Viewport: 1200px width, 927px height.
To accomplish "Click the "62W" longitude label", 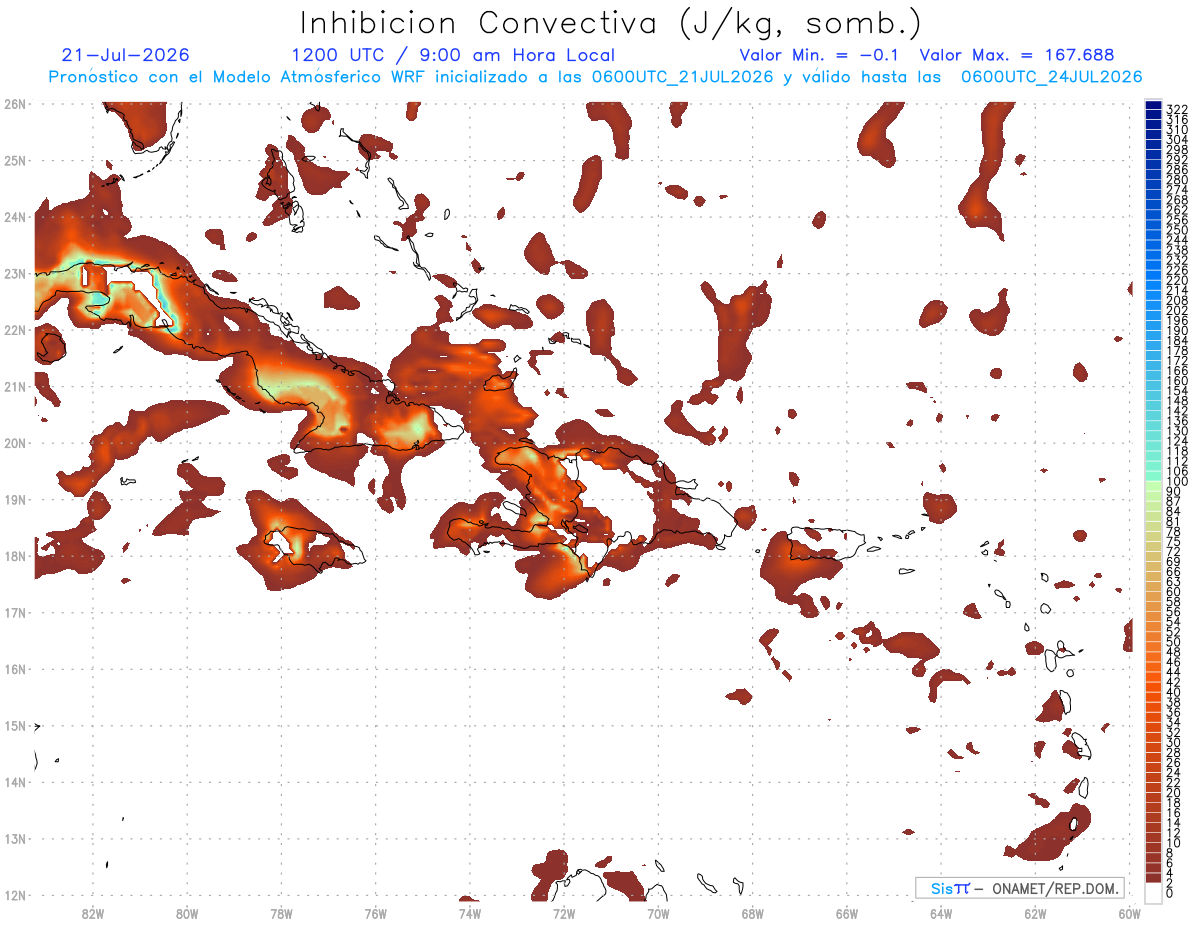I will 1035,913.
